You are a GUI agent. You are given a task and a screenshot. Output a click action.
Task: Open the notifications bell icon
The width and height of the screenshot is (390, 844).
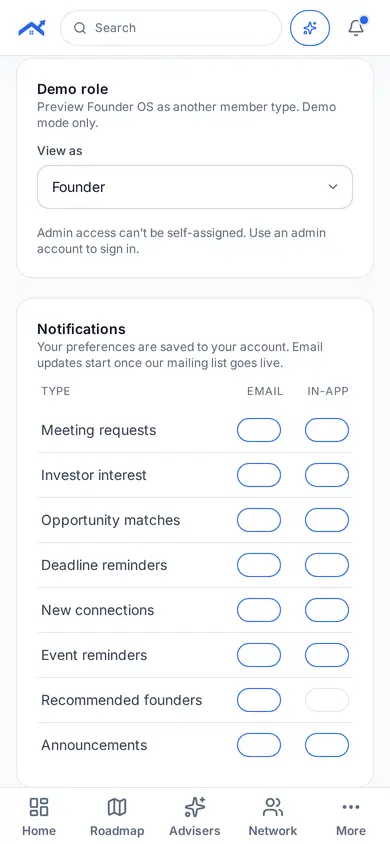pos(357,27)
